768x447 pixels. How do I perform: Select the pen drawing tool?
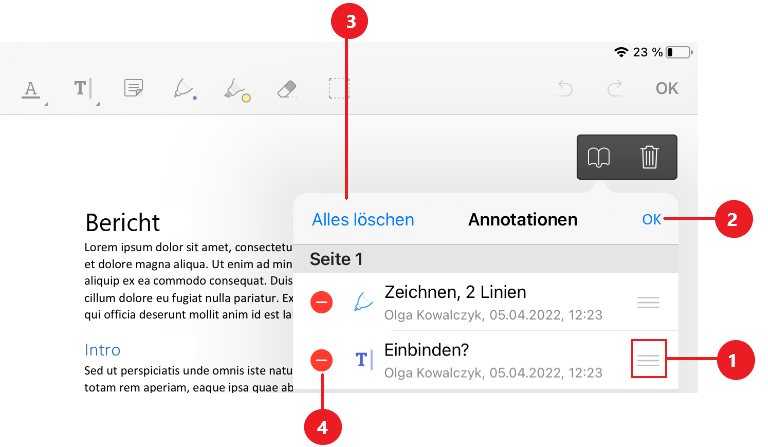point(184,89)
